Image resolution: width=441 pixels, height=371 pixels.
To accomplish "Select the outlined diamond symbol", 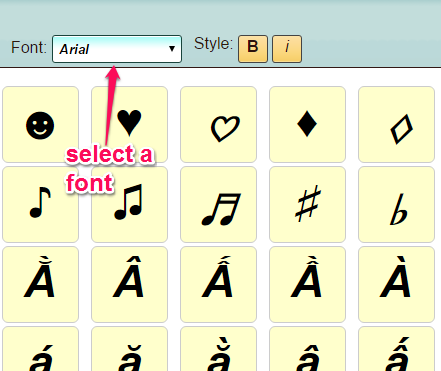I will click(396, 125).
